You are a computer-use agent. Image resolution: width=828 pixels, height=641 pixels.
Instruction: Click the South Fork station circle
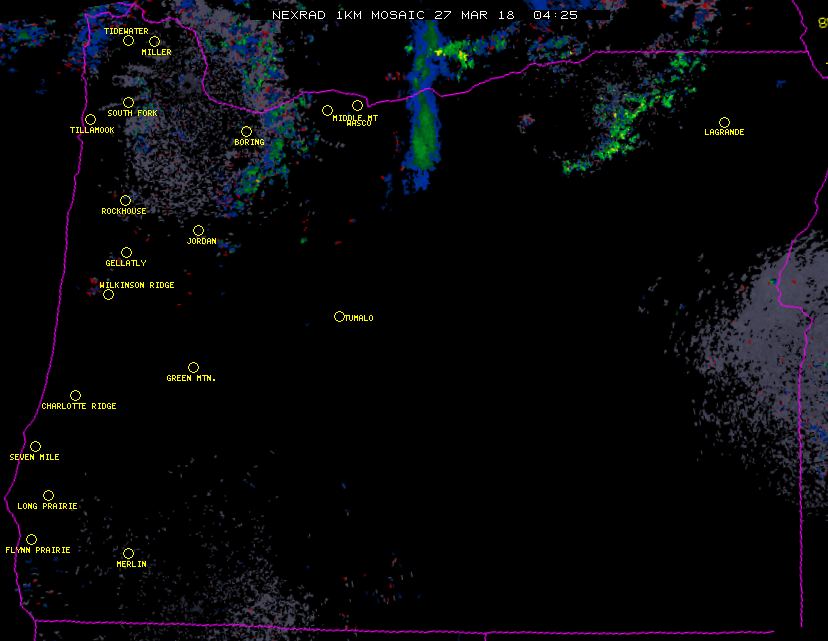(128, 102)
